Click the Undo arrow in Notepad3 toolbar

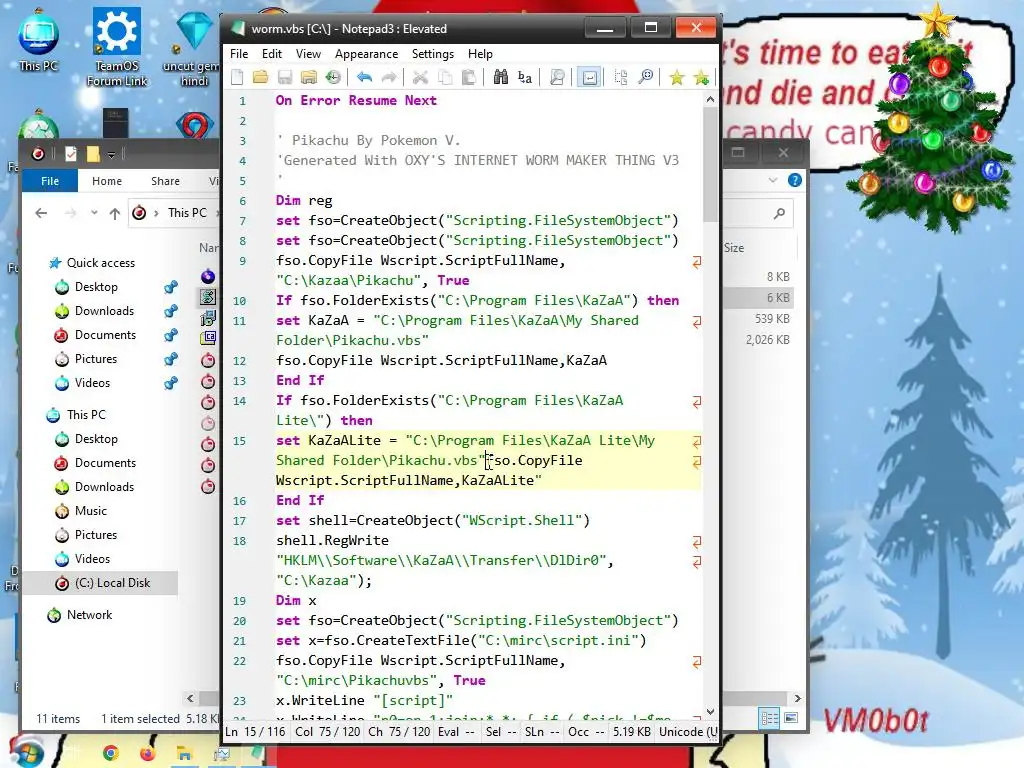click(364, 78)
